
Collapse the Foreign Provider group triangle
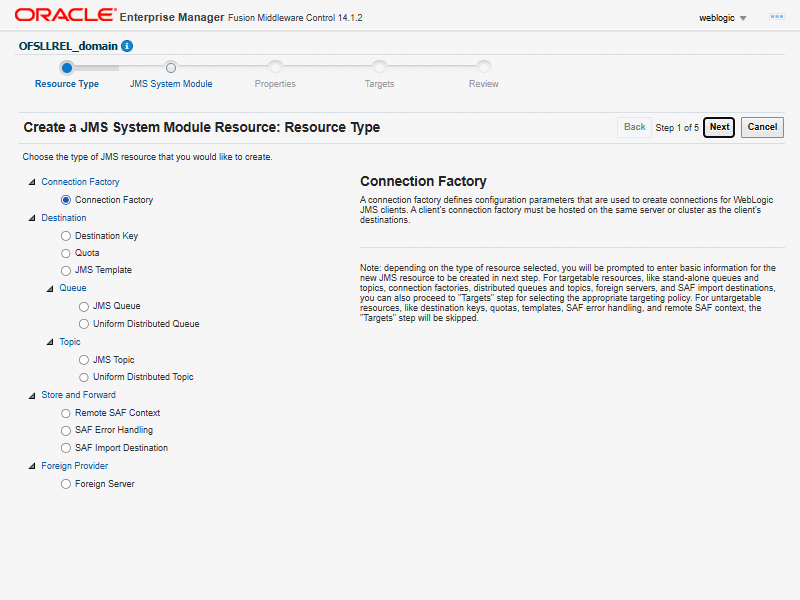click(32, 466)
